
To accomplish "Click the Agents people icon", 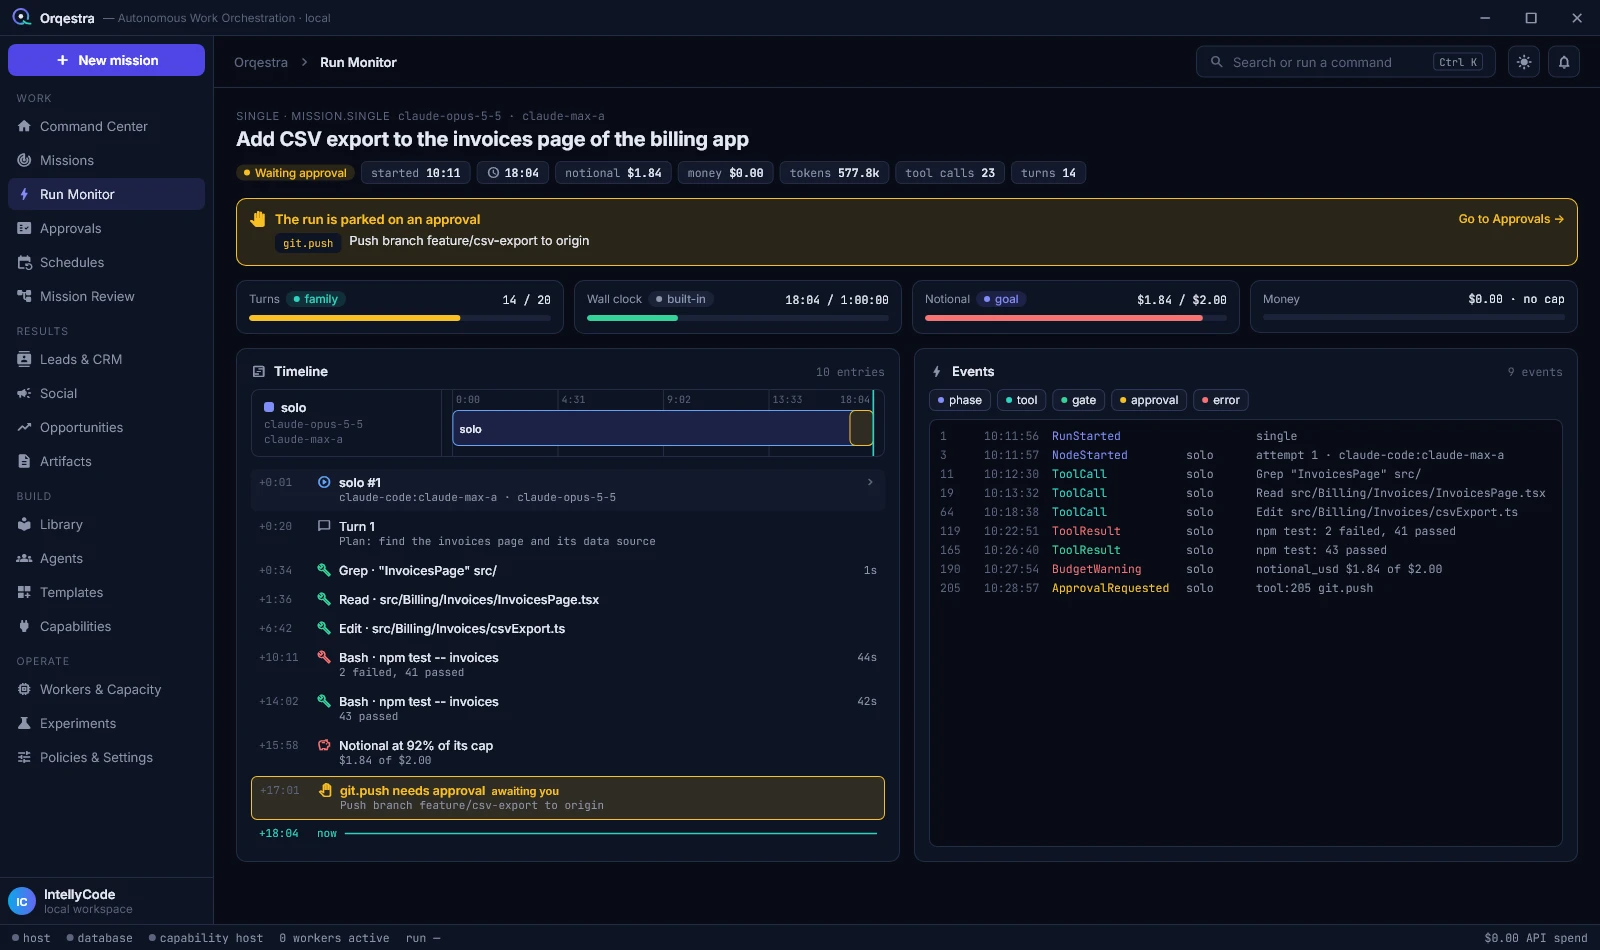I will coord(25,558).
